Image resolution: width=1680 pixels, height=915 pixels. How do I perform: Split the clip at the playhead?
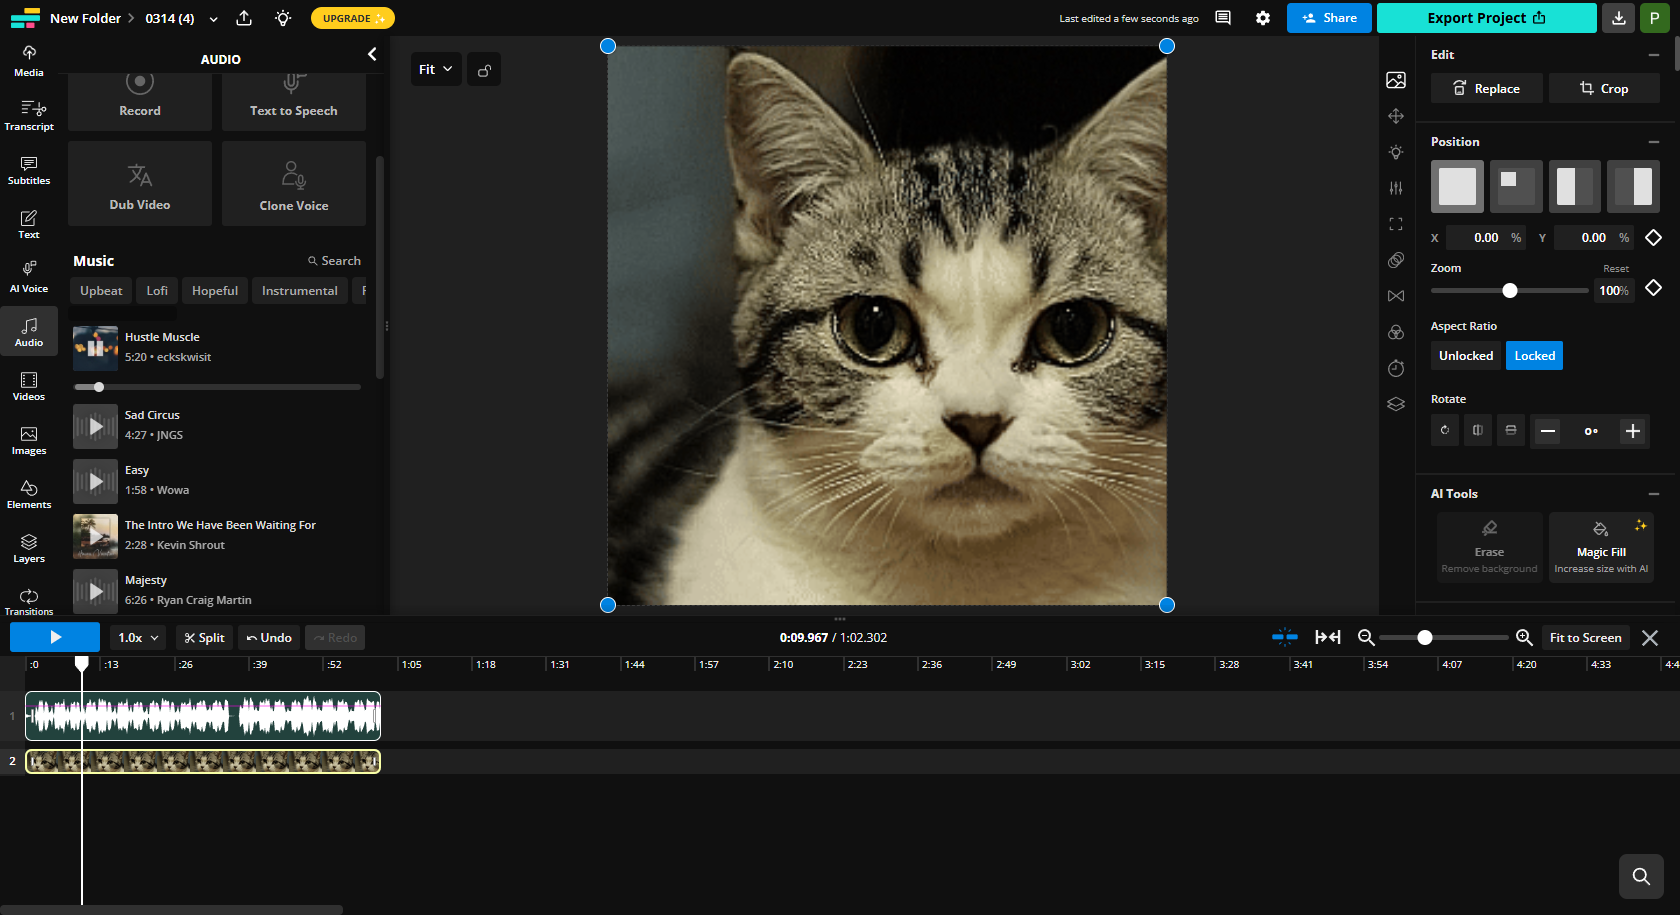pos(204,637)
